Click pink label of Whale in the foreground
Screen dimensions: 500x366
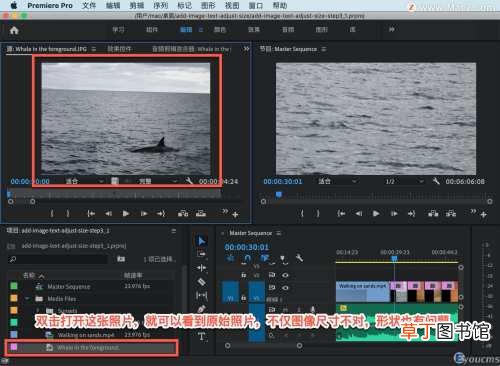14,347
